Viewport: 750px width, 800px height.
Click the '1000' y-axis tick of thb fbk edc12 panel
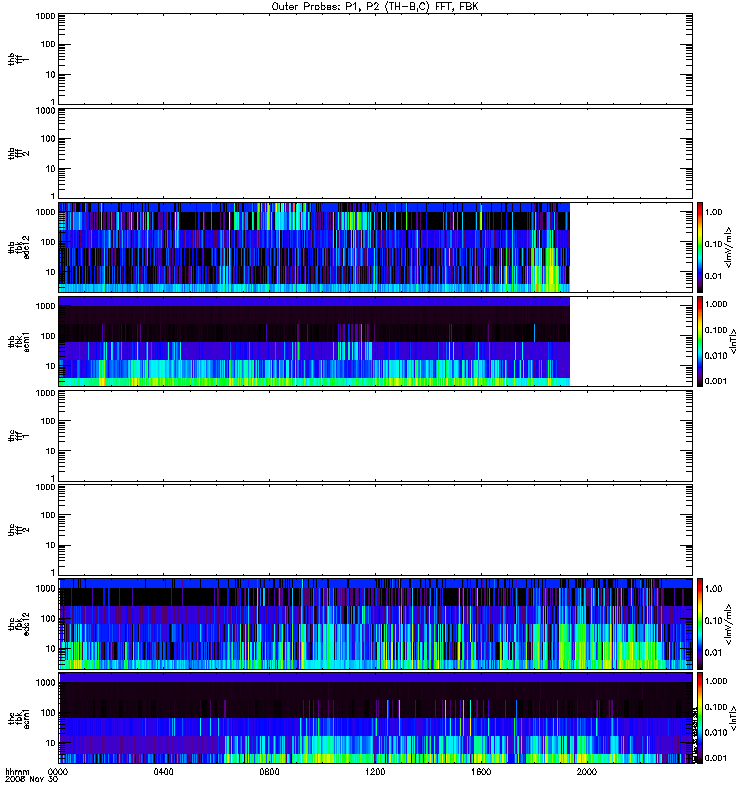(45, 212)
